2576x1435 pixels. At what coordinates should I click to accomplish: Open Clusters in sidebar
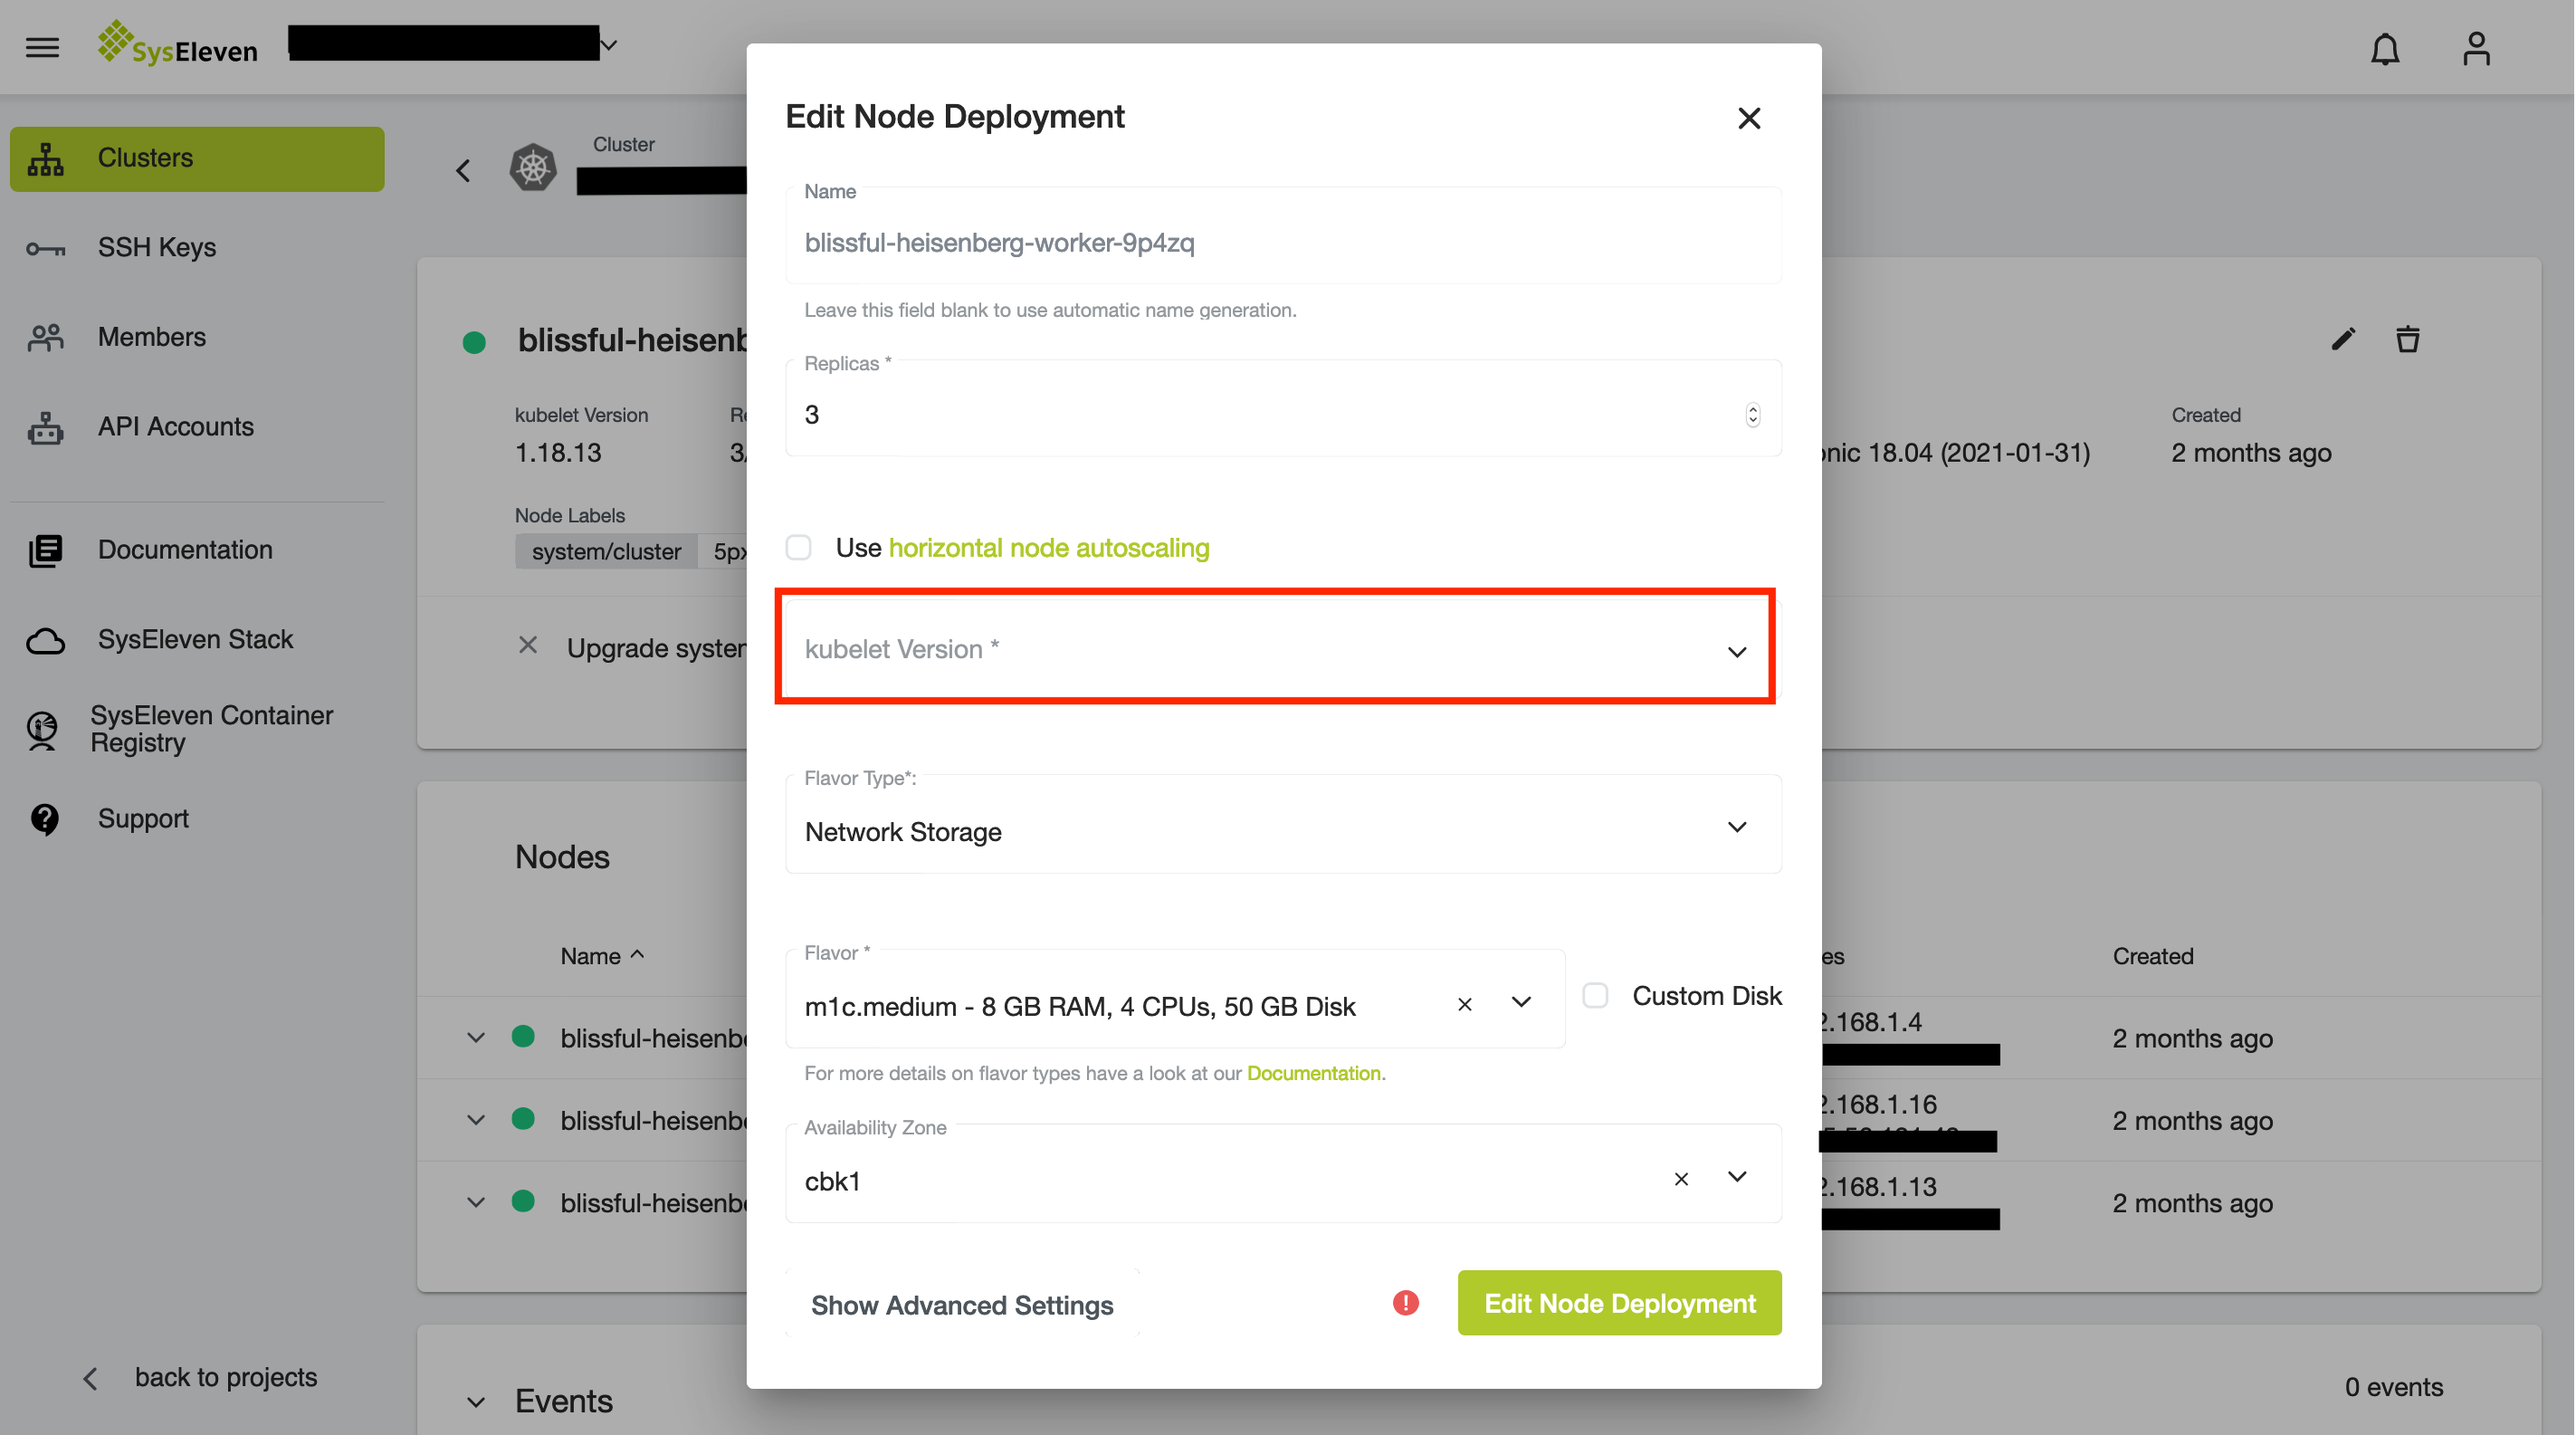pyautogui.click(x=197, y=158)
